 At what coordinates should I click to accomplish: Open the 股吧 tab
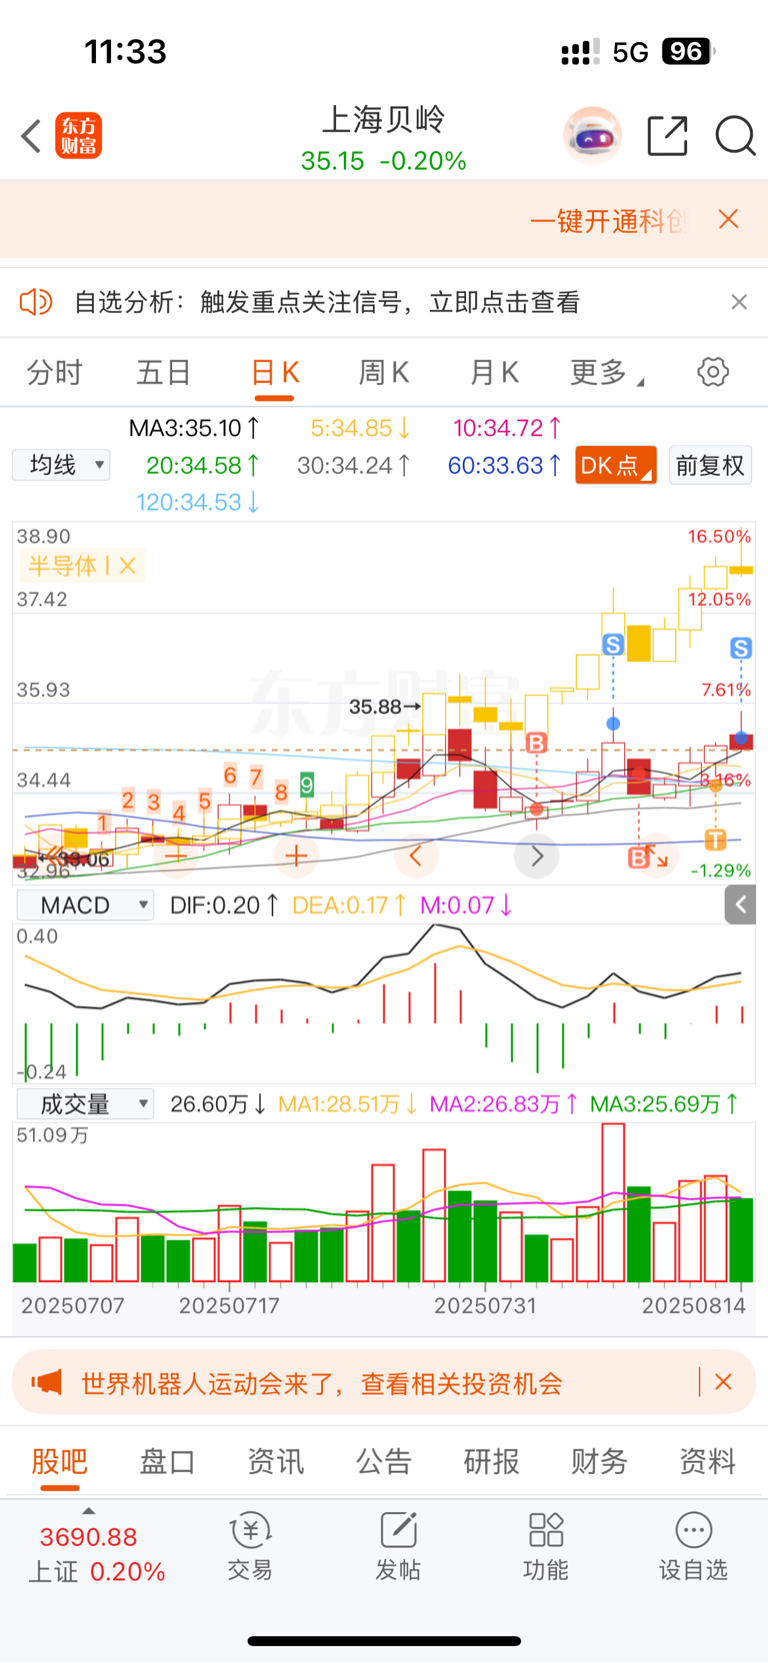(60, 1462)
